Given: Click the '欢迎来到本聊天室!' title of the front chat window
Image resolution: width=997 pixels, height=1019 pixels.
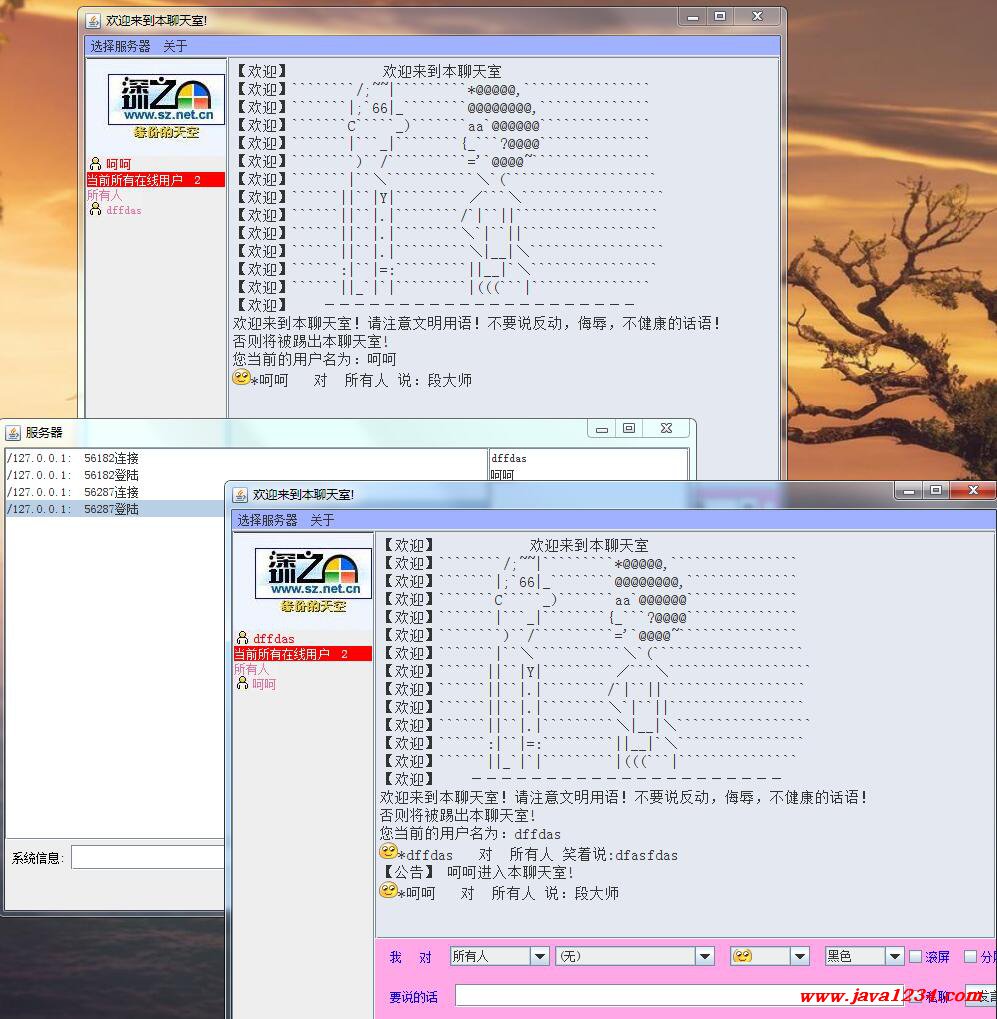Looking at the screenshot, I should [304, 495].
